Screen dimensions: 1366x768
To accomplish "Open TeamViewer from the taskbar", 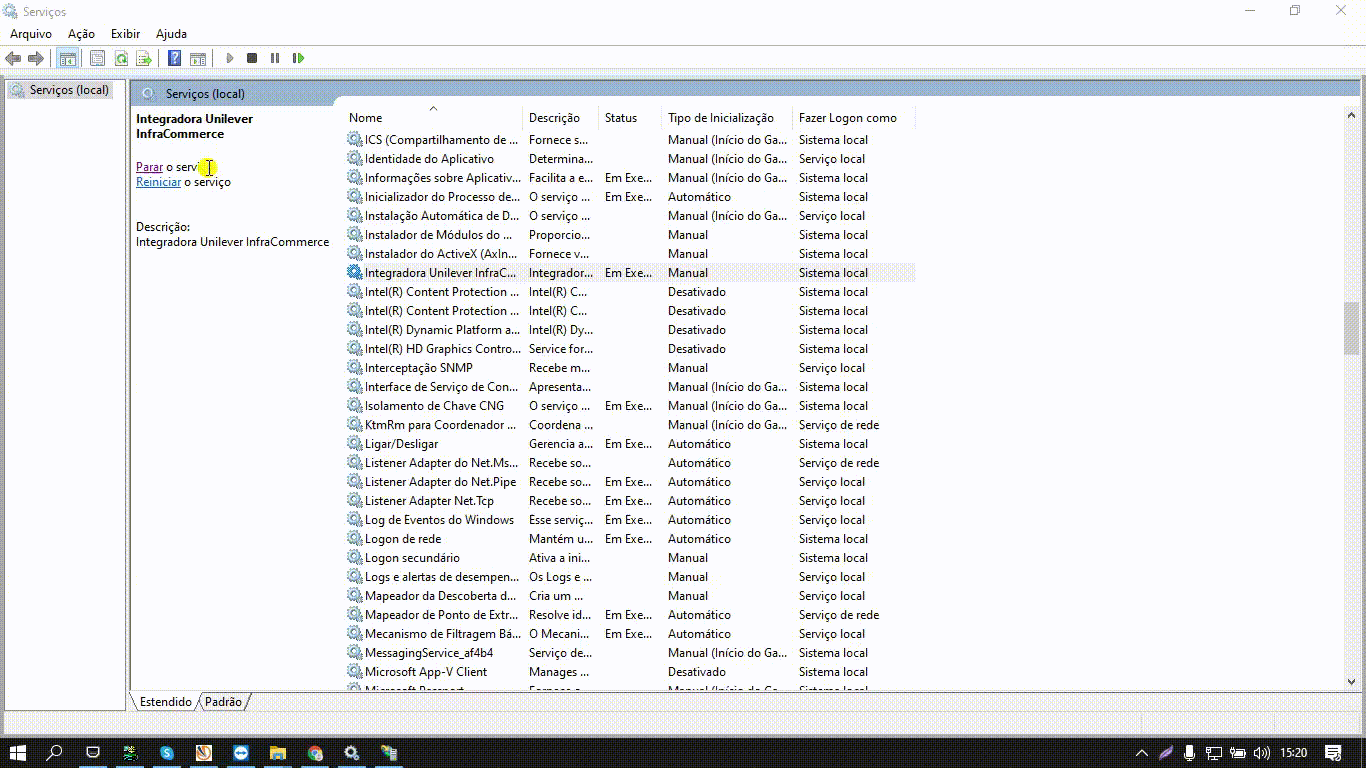I will tap(241, 753).
